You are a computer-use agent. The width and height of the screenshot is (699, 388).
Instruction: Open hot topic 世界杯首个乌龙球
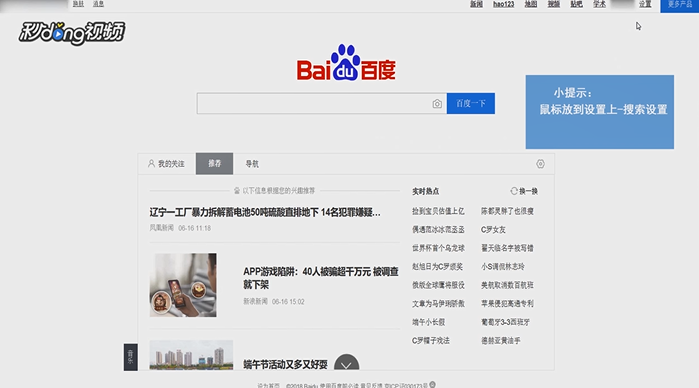[438, 248]
